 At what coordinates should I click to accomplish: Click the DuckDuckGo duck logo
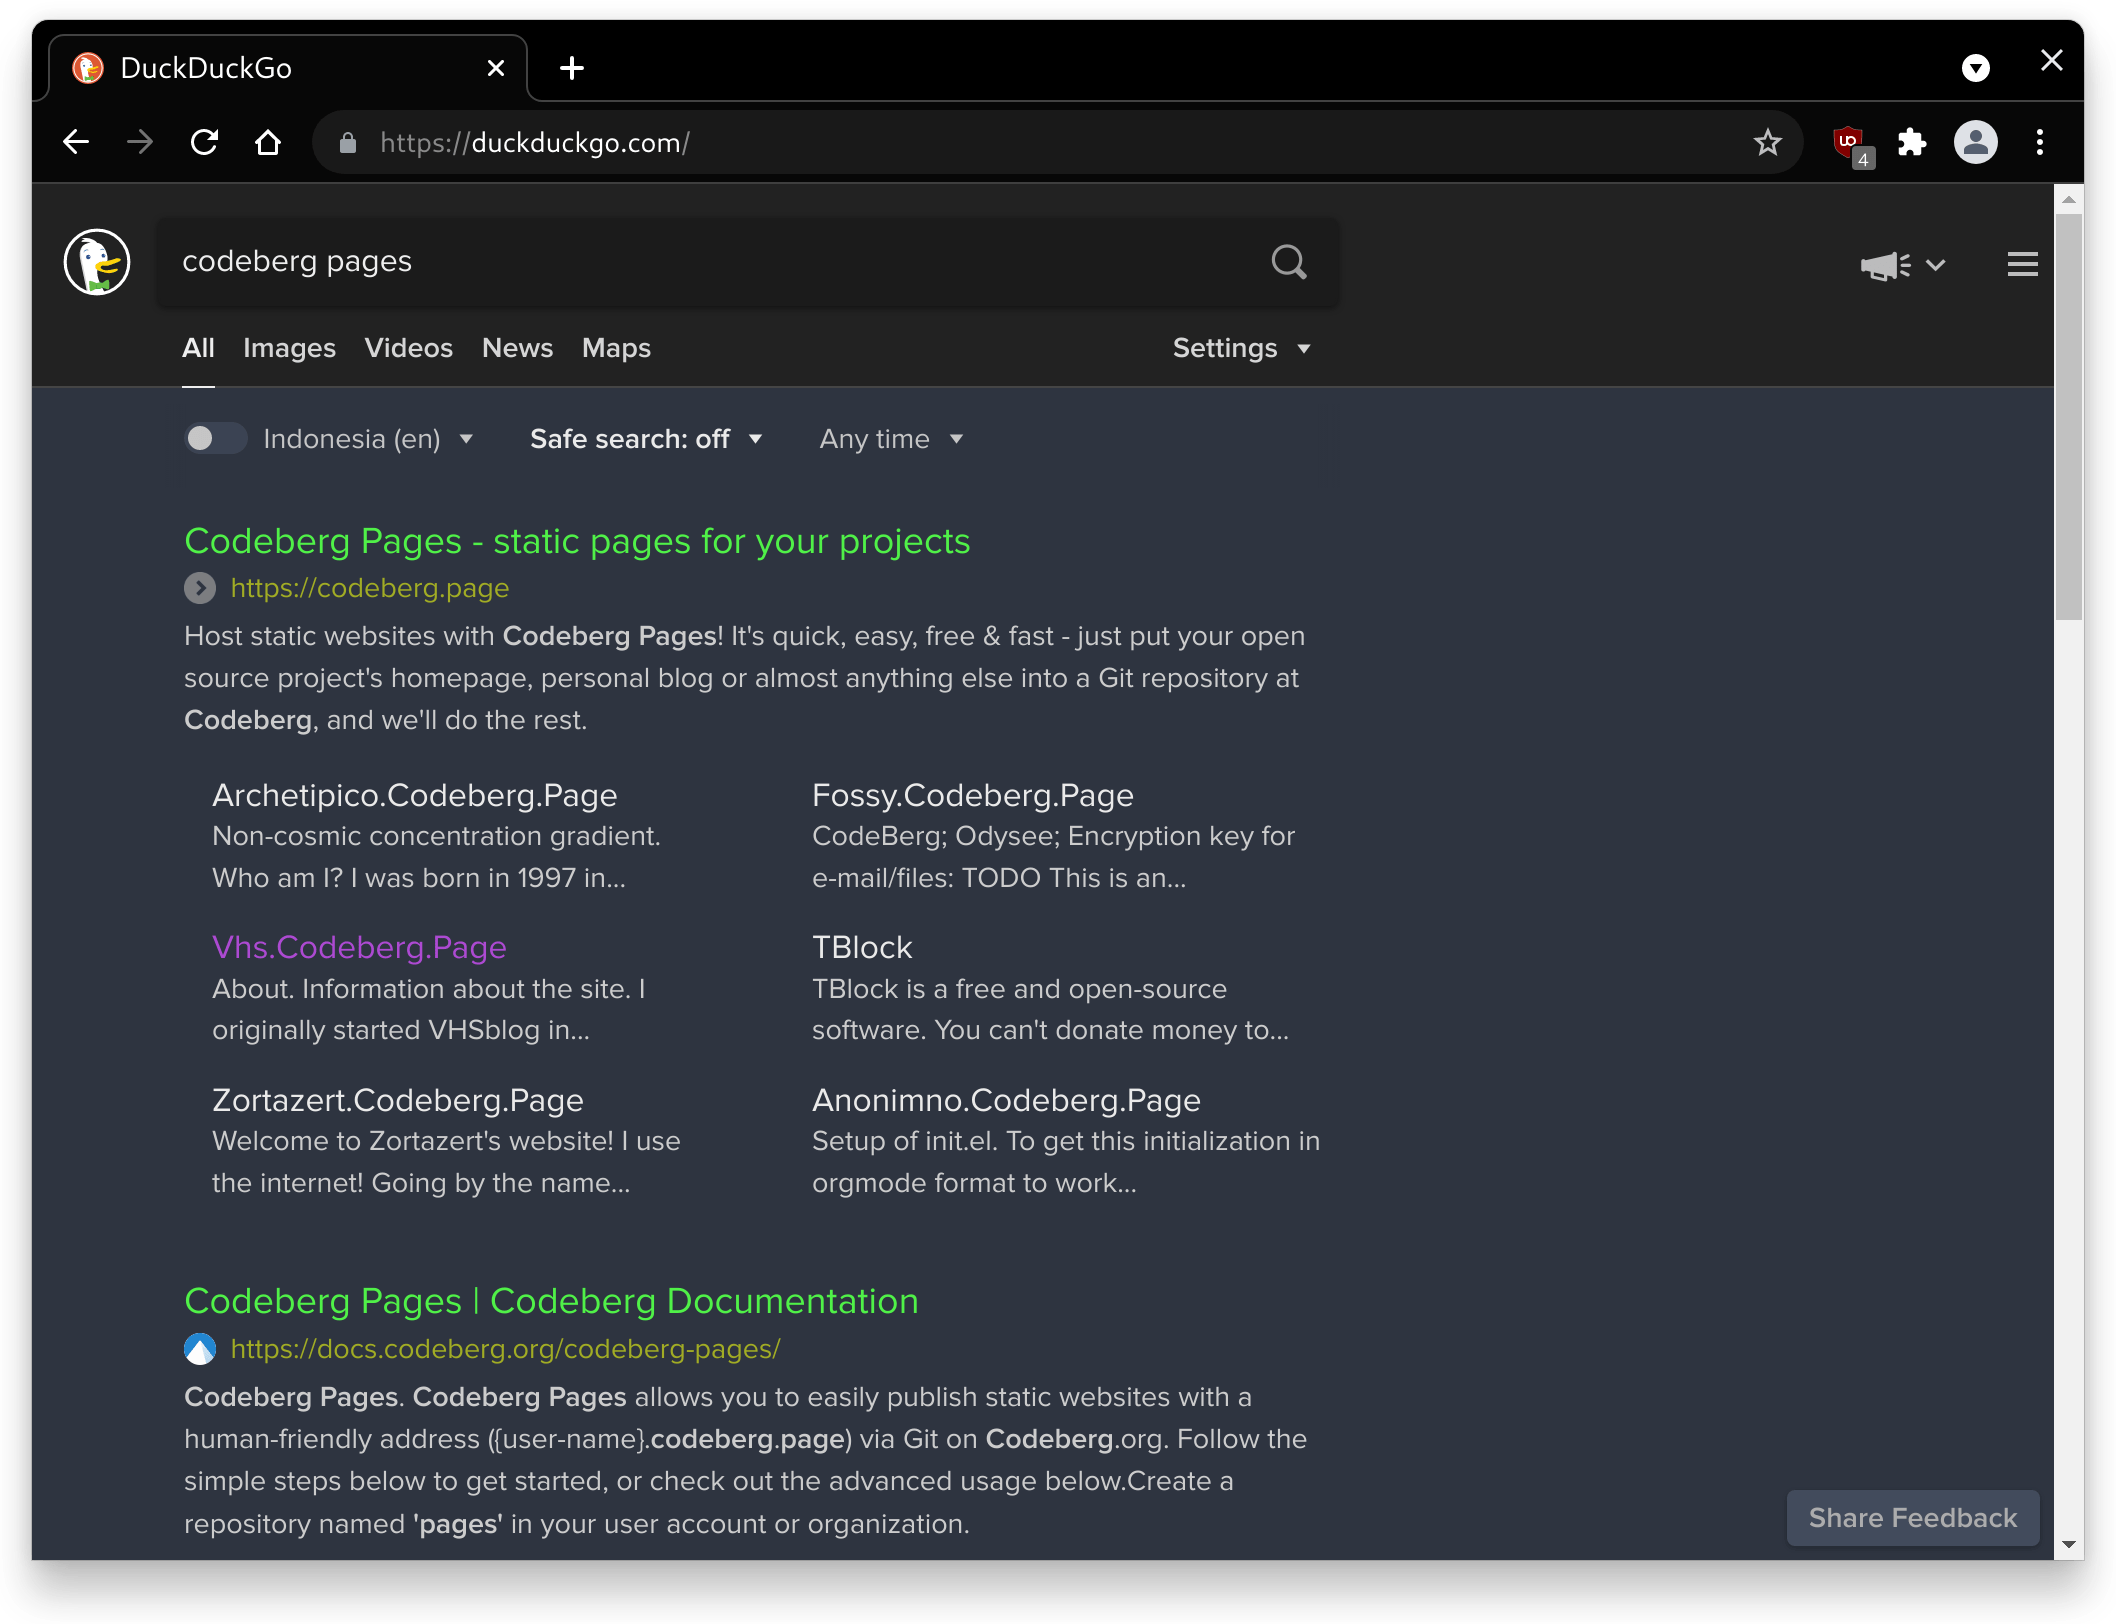coord(97,262)
